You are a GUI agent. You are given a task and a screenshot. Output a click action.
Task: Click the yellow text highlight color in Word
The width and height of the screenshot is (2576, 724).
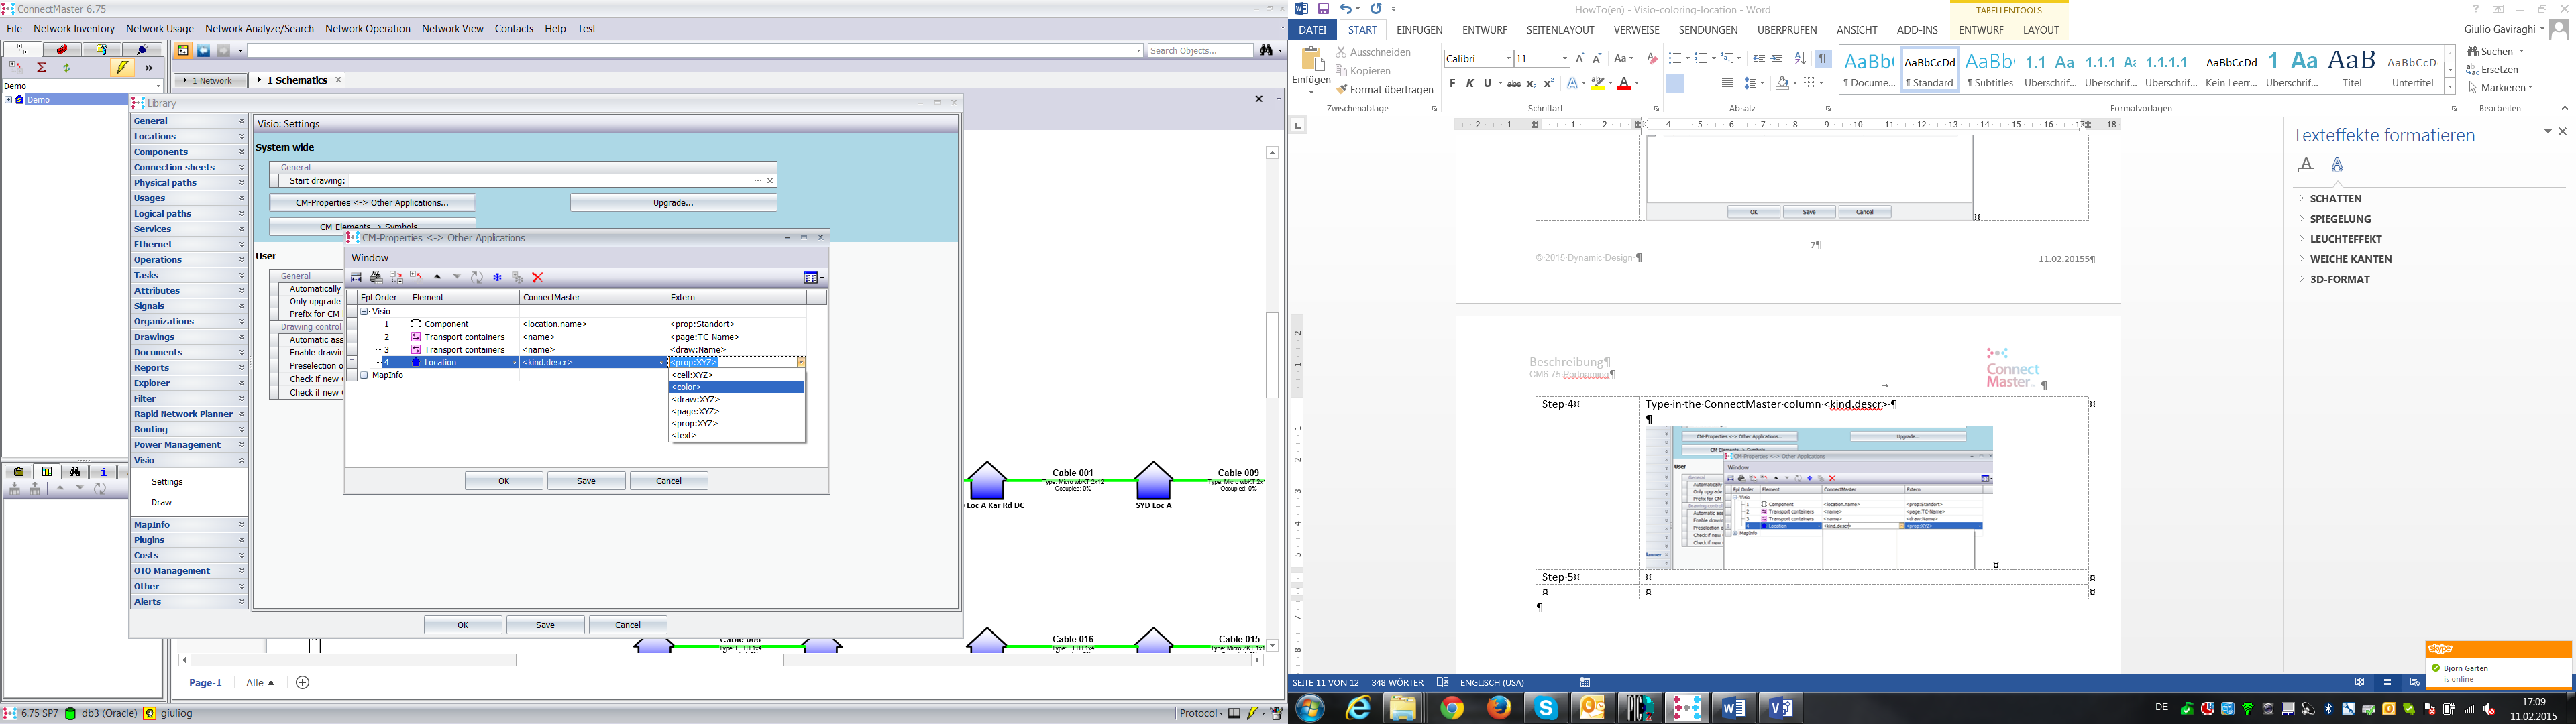pyautogui.click(x=1598, y=84)
